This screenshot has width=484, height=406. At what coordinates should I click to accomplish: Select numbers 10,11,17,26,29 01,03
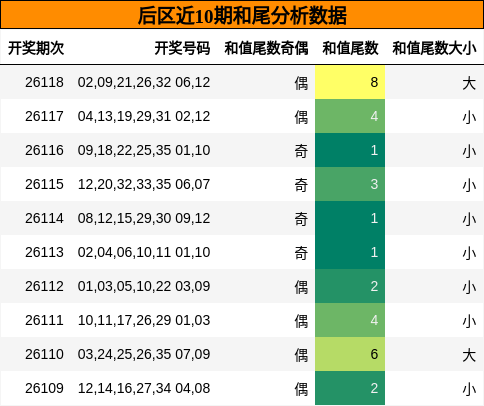144,320
